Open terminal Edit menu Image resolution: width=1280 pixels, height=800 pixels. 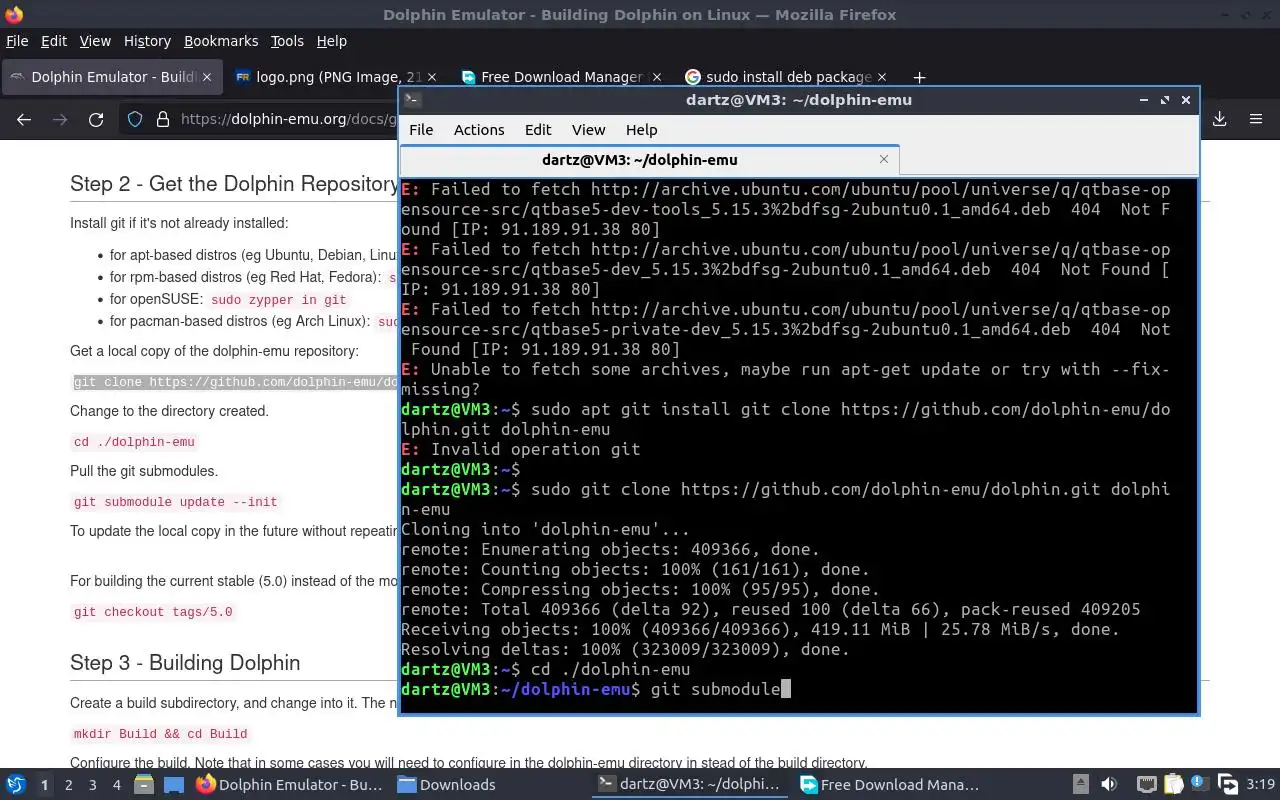point(538,130)
